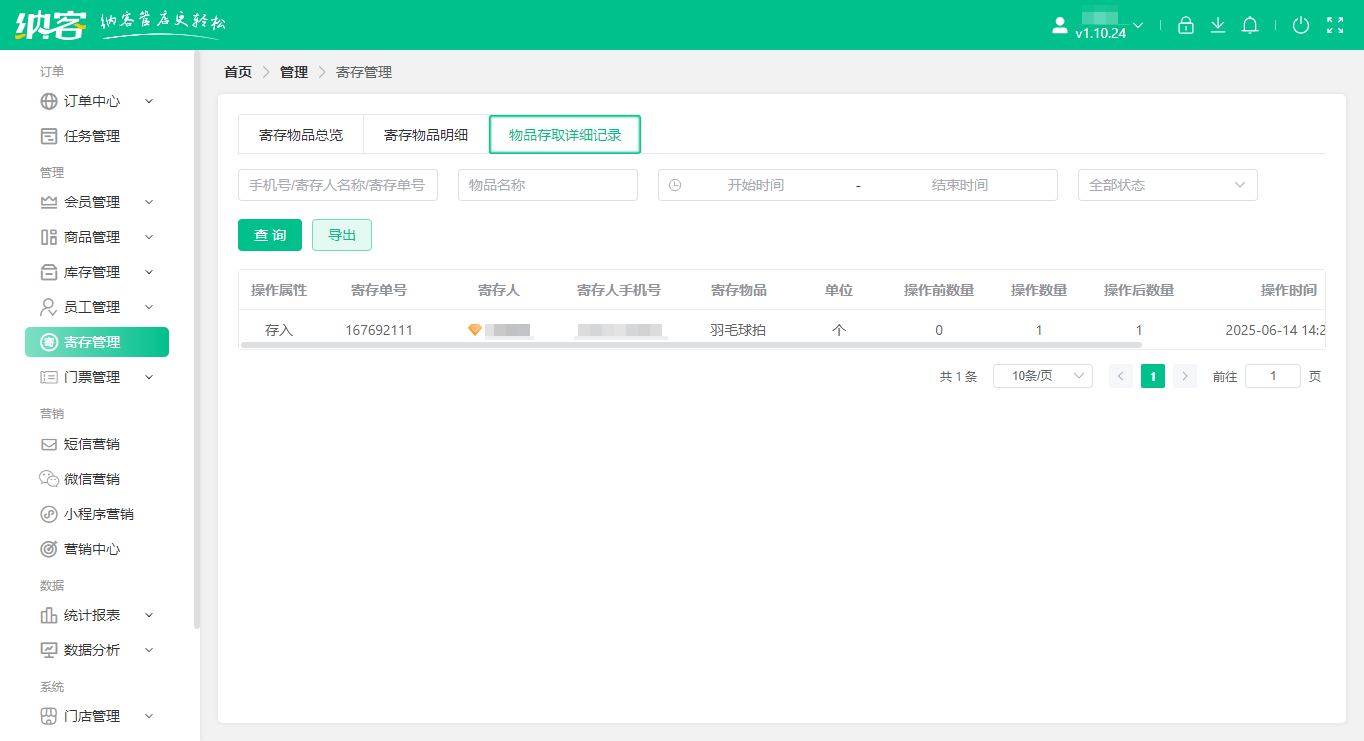
Task: Toggle fullscreen with the expand icon
Action: click(1335, 25)
